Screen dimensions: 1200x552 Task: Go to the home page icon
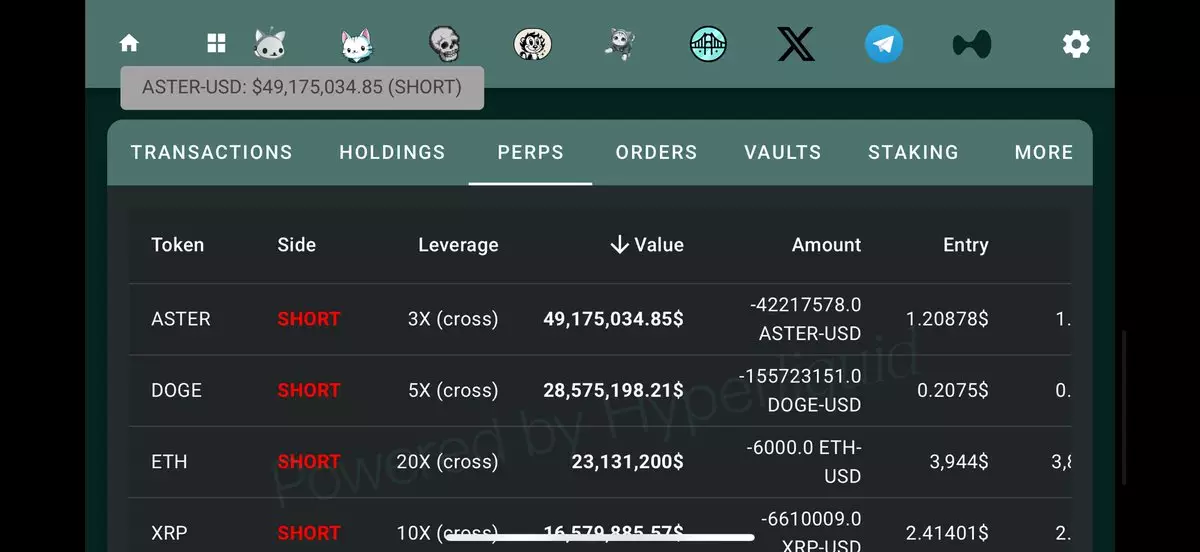coord(129,43)
